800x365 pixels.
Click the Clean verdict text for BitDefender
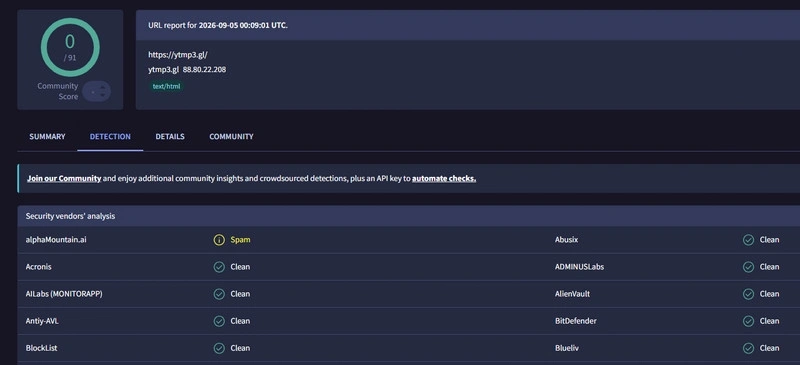(769, 321)
